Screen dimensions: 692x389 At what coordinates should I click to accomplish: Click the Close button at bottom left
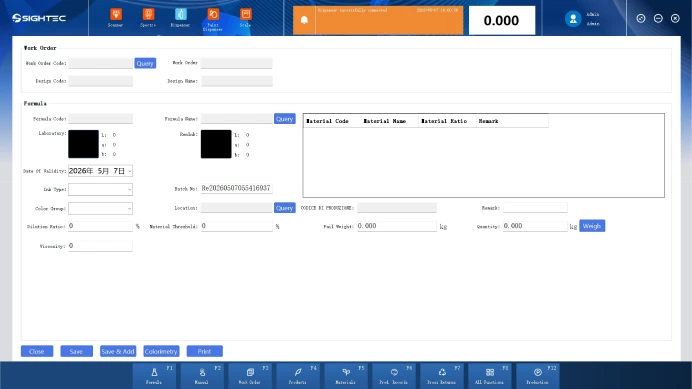coord(37,351)
